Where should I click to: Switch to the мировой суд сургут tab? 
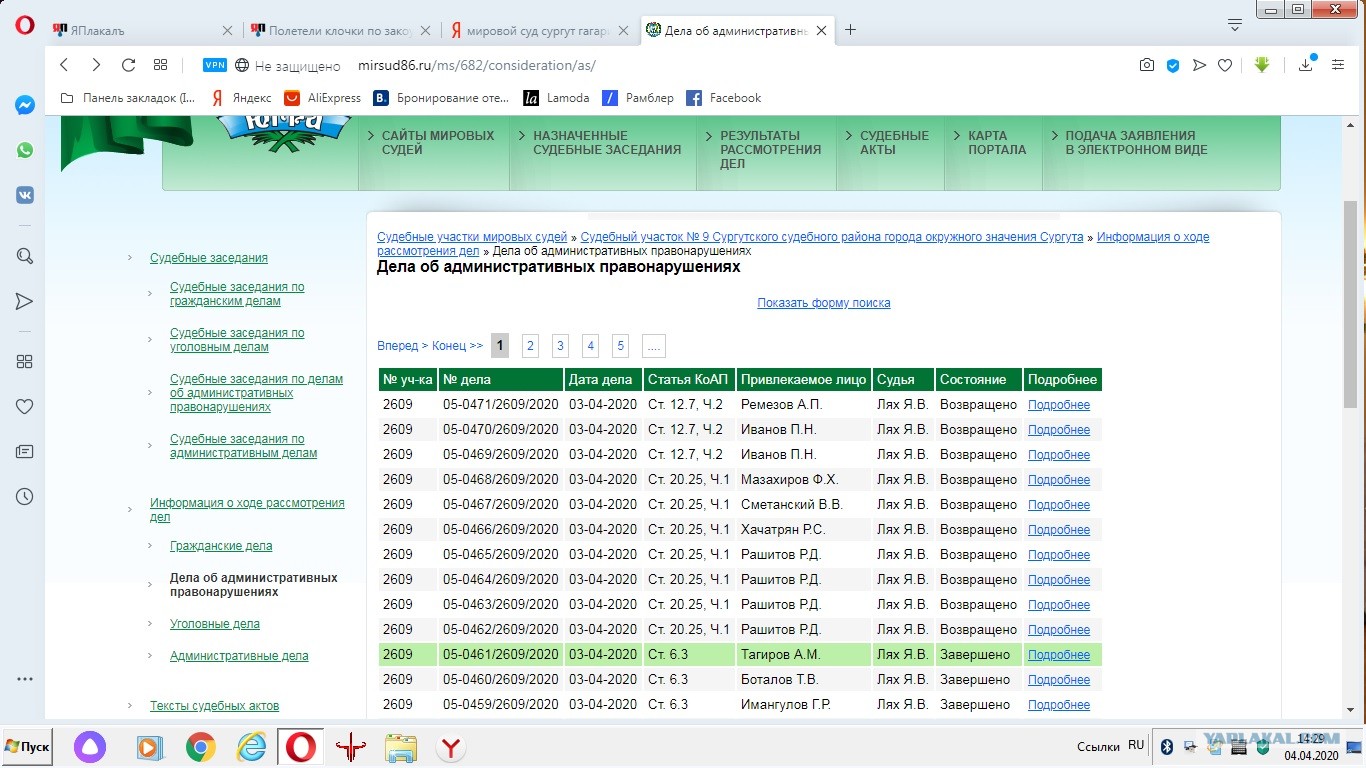coord(540,30)
